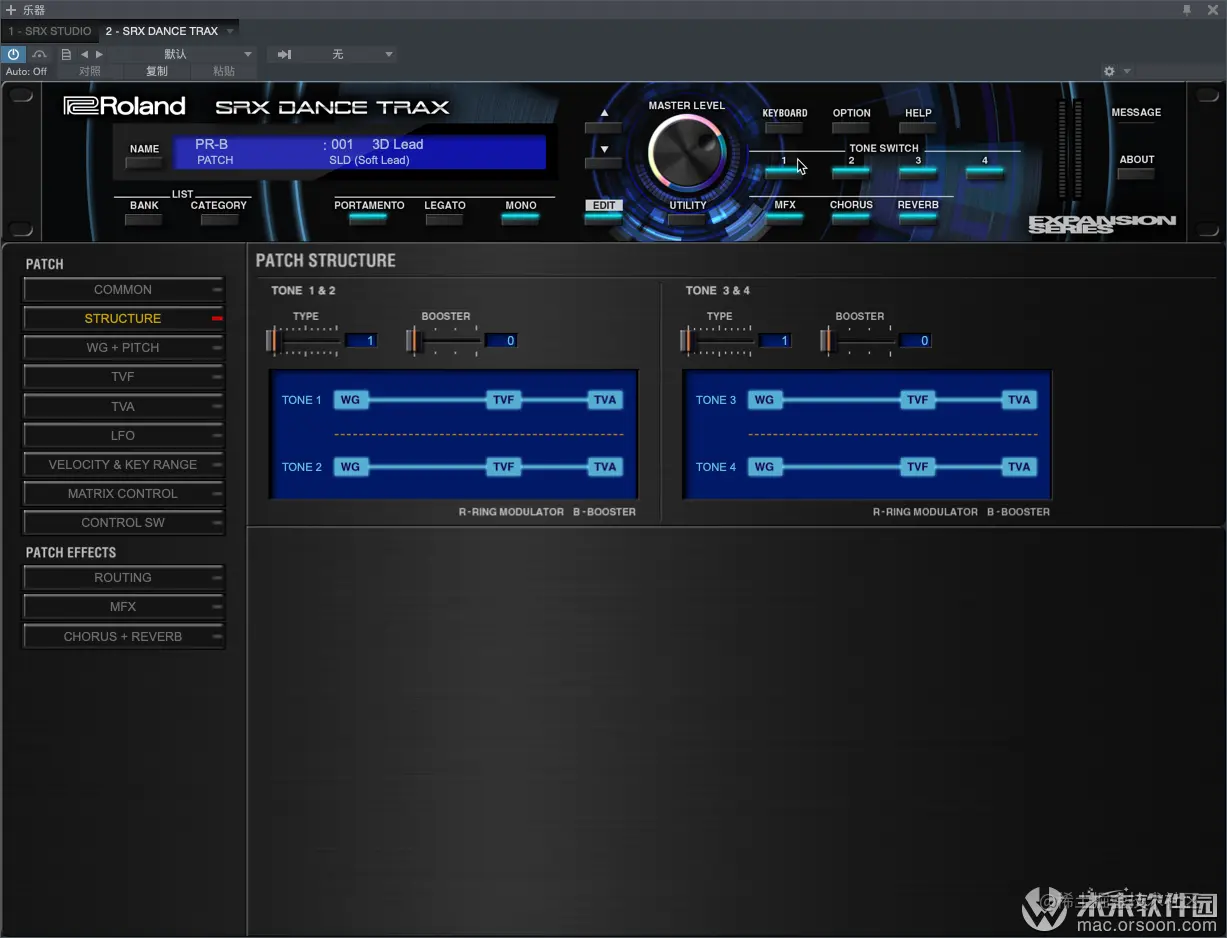Viewport: 1227px width, 938px height.
Task: Click Tone 1 & 2 TYPE slider
Action: pyautogui.click(x=304, y=341)
